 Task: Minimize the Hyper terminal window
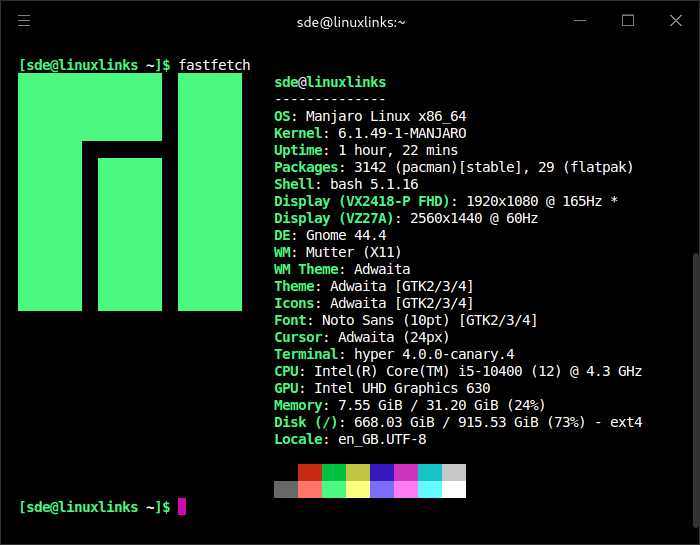tap(580, 21)
